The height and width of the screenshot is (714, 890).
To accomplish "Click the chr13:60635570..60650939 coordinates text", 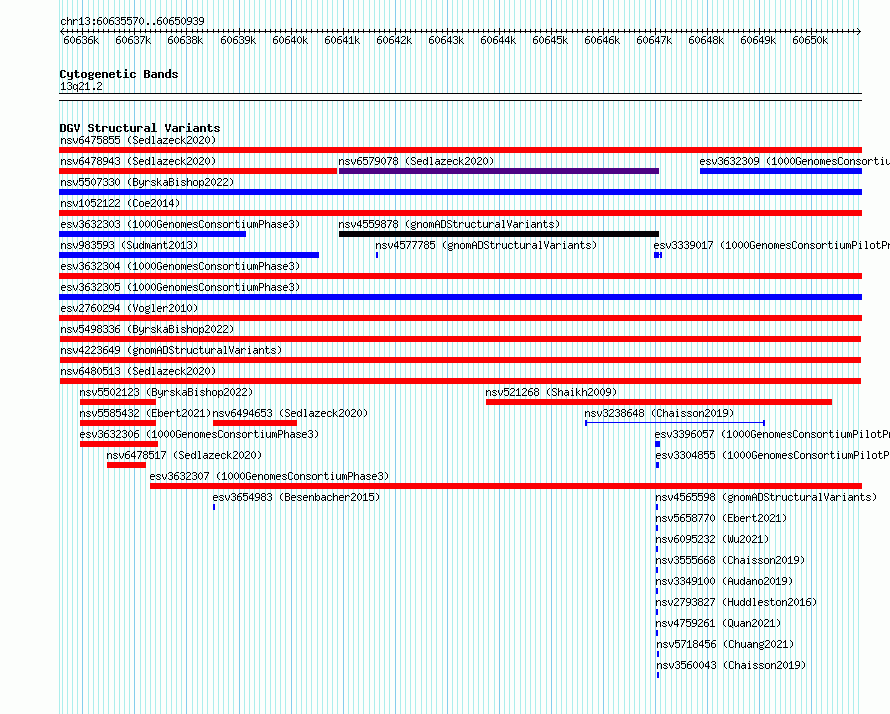I will click(132, 21).
